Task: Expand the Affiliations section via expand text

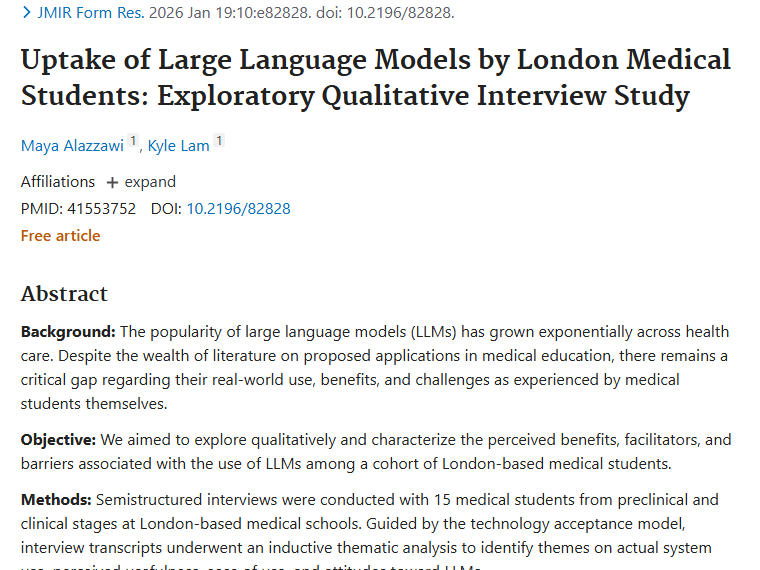Action: coord(150,182)
